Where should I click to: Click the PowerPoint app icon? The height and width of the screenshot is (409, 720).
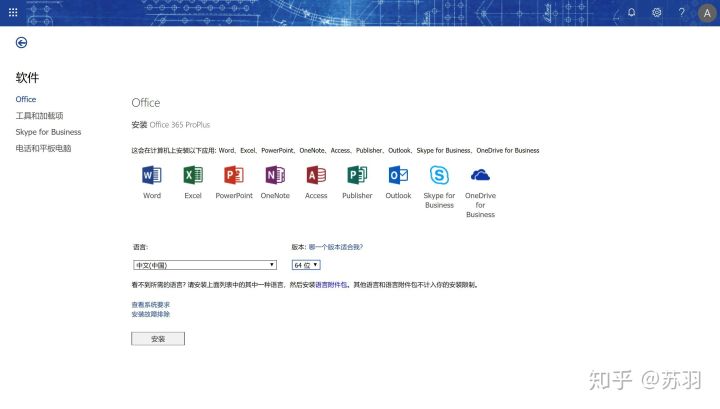point(234,175)
